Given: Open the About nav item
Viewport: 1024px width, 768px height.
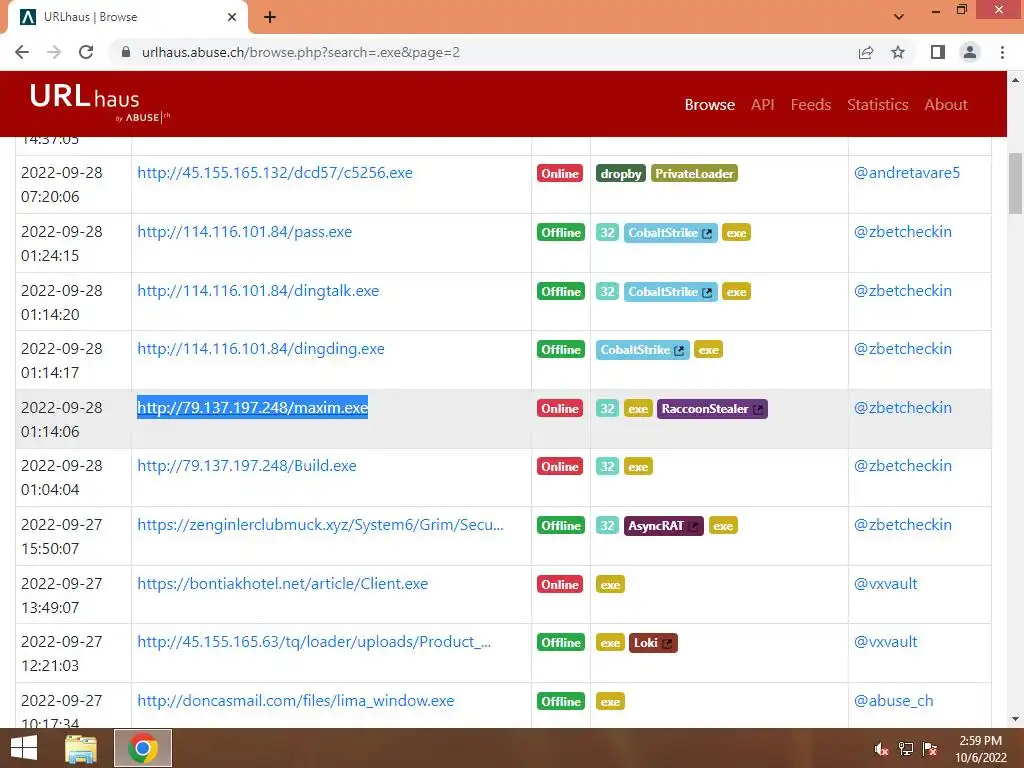Looking at the screenshot, I should point(946,104).
